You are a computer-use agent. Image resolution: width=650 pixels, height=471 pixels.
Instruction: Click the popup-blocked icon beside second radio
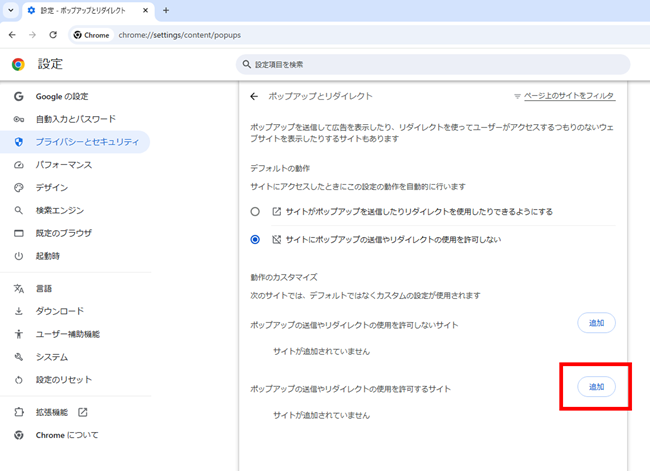pyautogui.click(x=276, y=240)
